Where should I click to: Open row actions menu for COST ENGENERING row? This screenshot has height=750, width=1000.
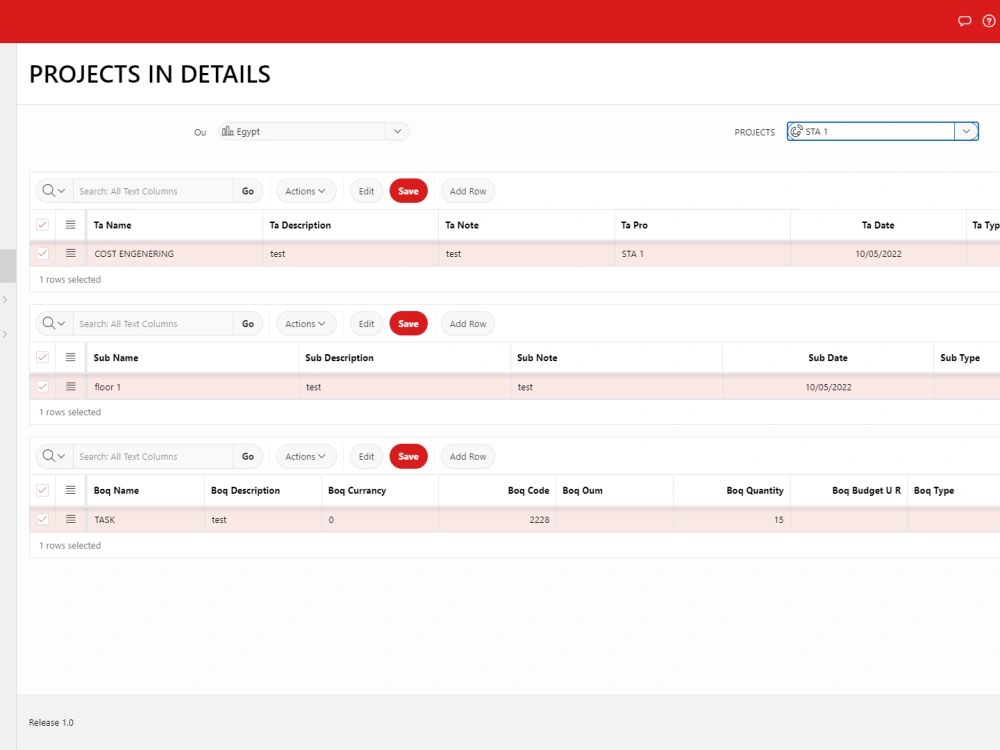tap(70, 254)
